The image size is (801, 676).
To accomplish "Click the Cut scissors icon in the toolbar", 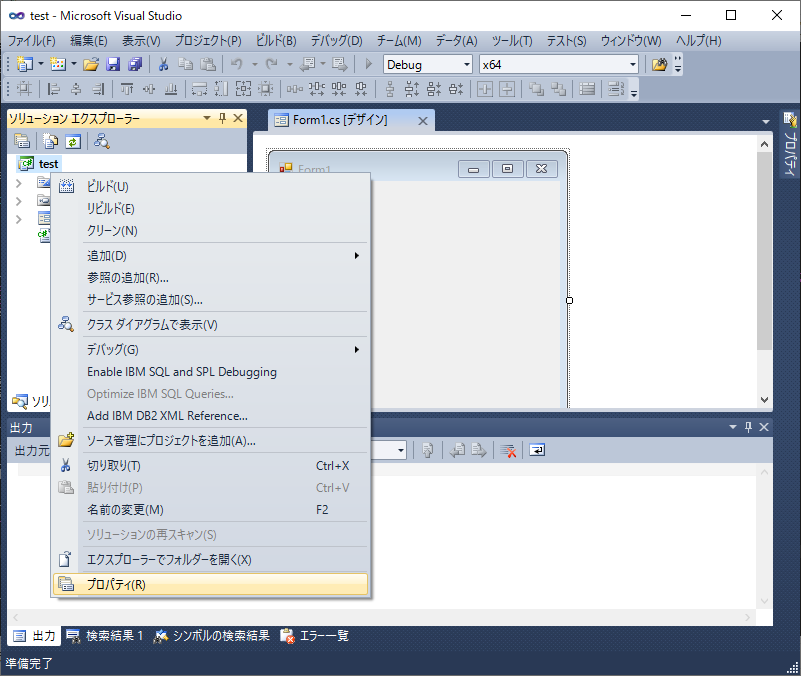I will pos(163,64).
